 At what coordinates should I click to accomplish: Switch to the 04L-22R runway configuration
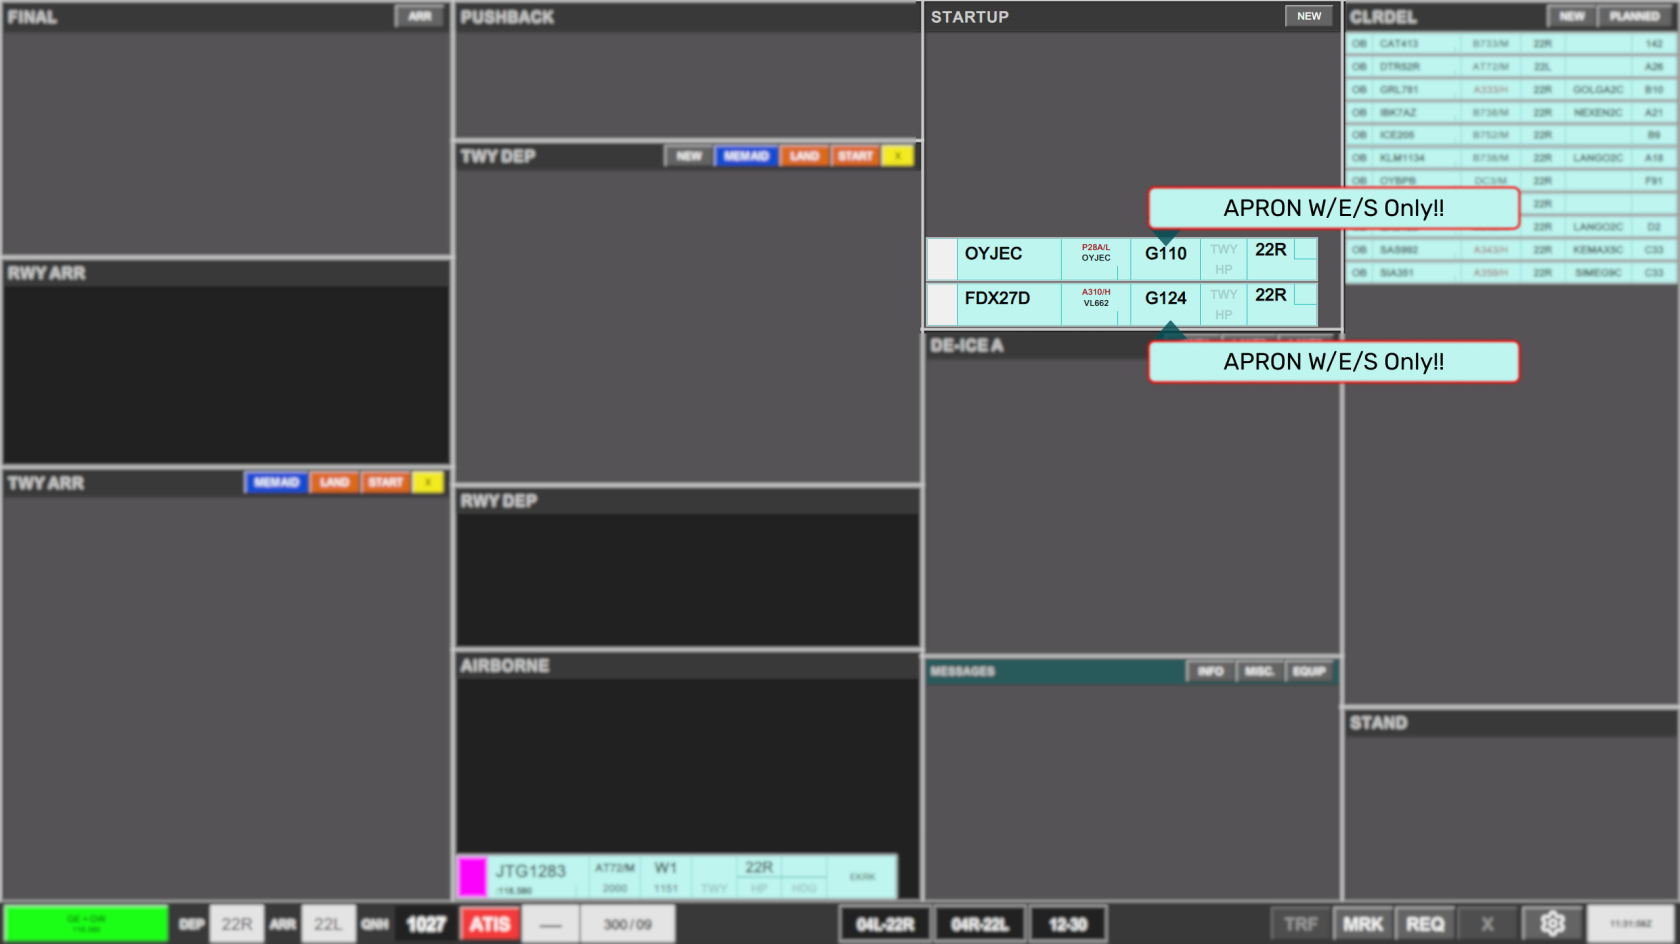coord(885,924)
